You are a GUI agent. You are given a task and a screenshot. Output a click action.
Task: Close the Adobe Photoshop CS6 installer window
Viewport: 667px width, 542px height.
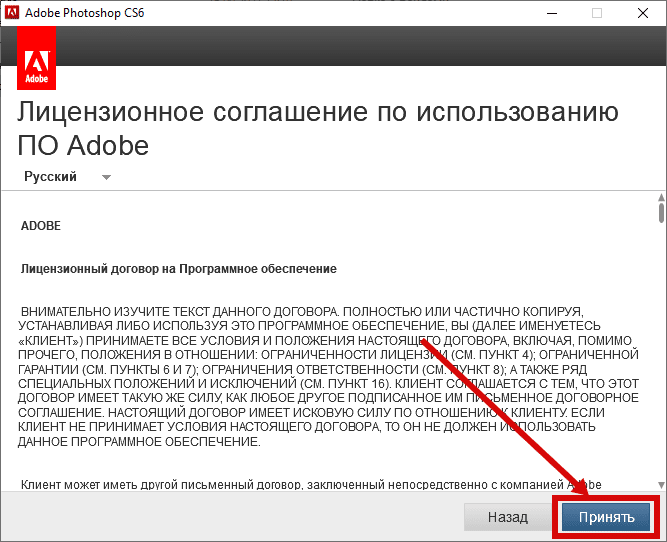tap(643, 13)
